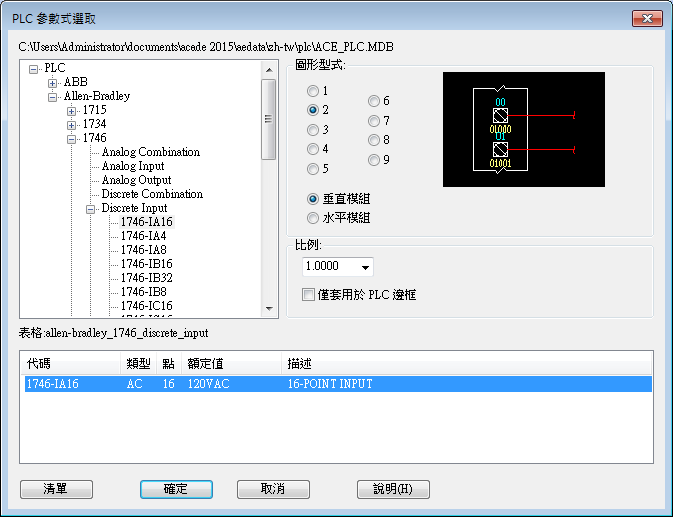Viewport: 673px width, 517px height.
Task: Select Analog Output in the tree
Action: (x=136, y=180)
